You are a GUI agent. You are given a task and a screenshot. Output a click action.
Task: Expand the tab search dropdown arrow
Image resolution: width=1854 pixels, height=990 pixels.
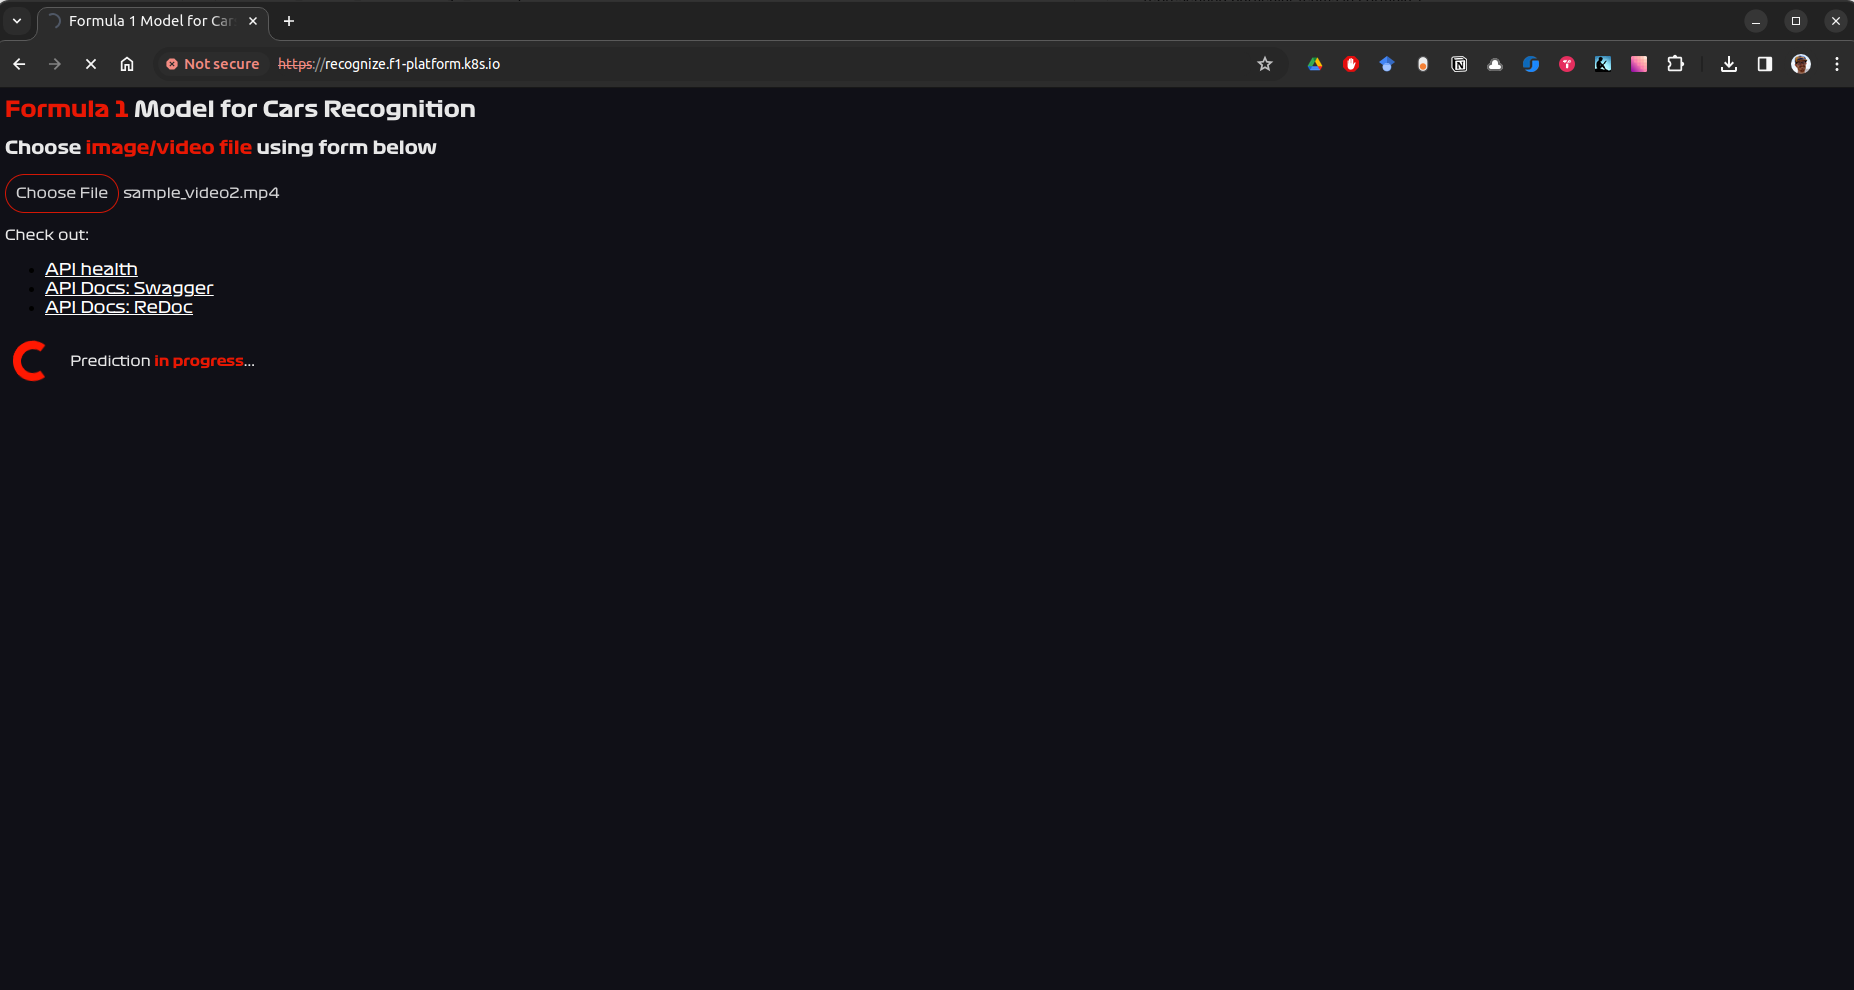[x=17, y=21]
